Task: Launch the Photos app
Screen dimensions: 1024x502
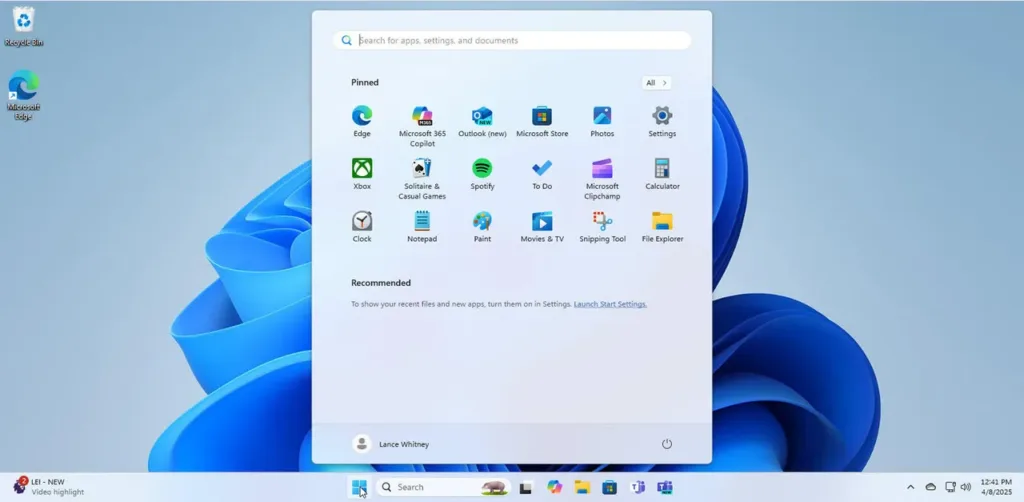Action: (602, 117)
